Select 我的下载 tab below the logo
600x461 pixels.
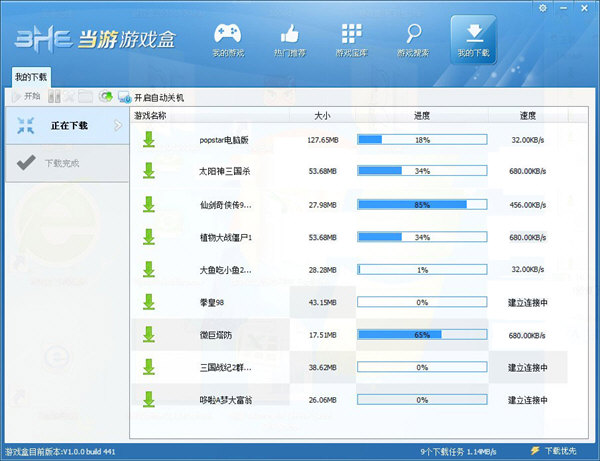(30, 77)
